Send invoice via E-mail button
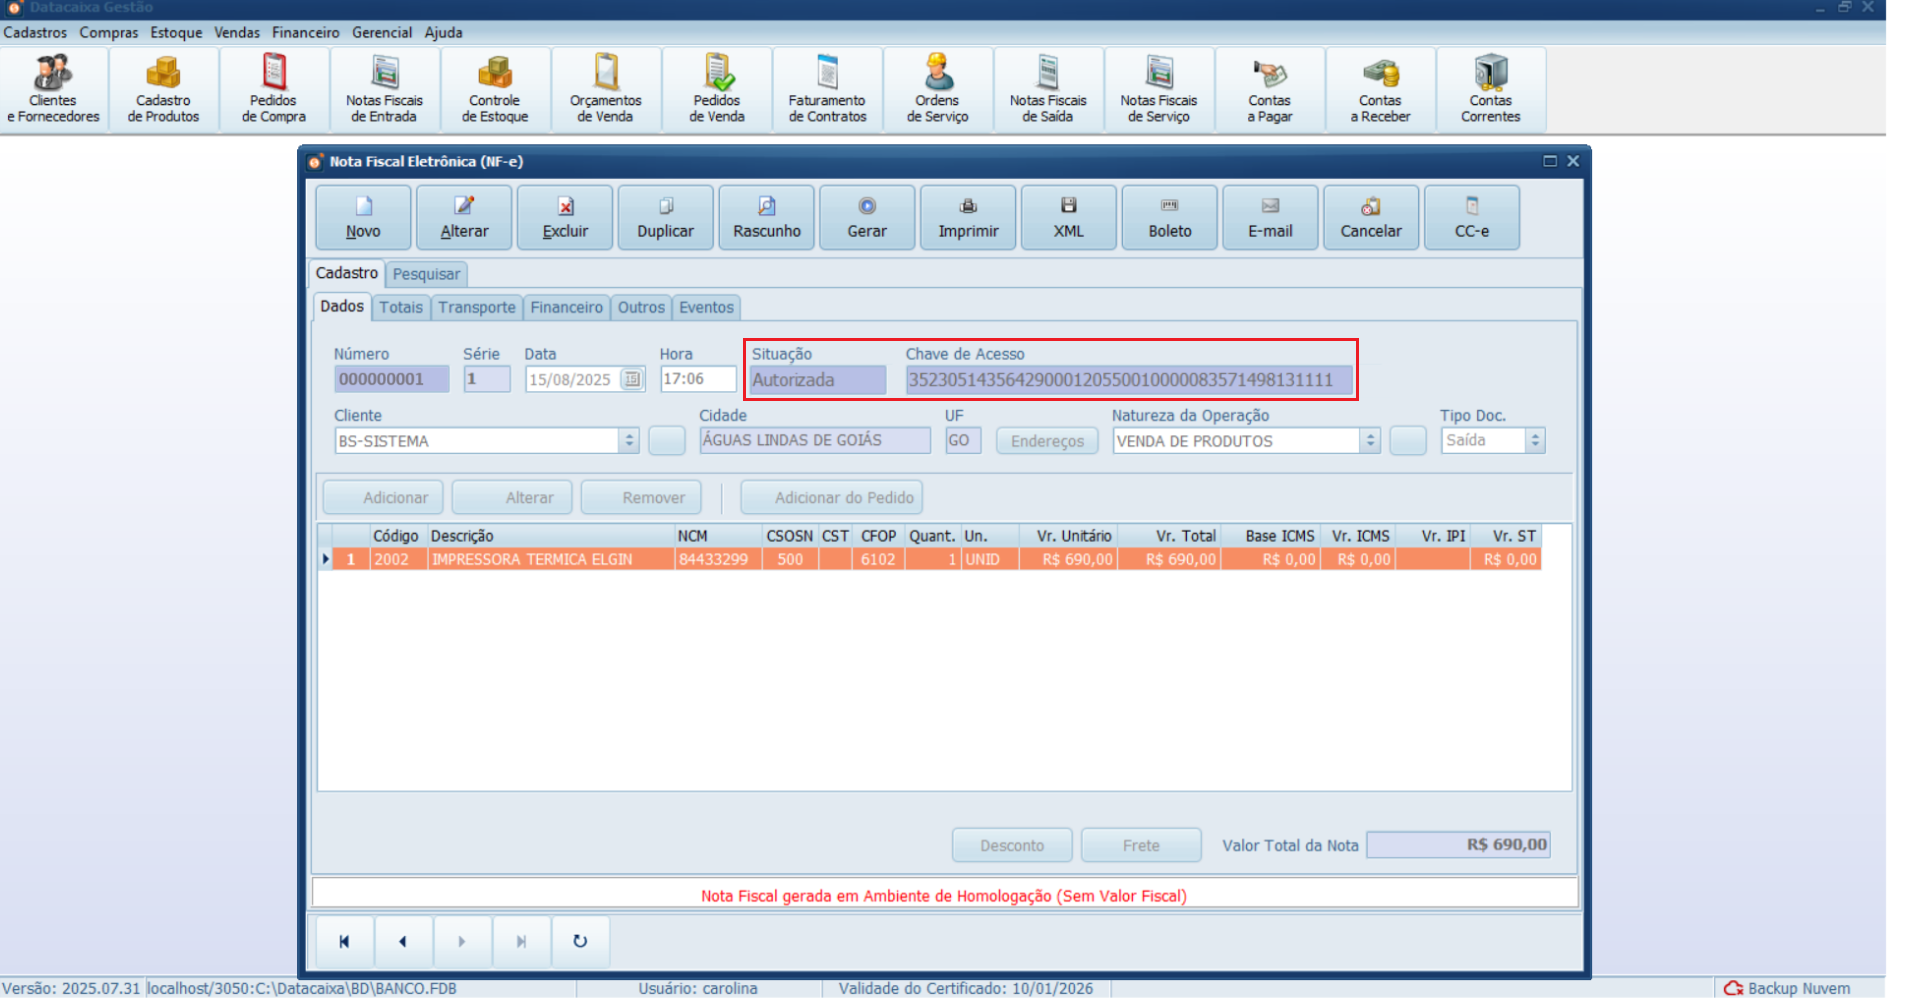Viewport: 1906px width, 998px height. pyautogui.click(x=1270, y=217)
